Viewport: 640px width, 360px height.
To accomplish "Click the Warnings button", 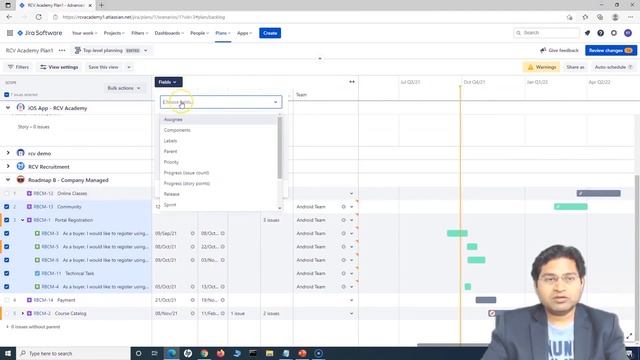I will coord(542,67).
